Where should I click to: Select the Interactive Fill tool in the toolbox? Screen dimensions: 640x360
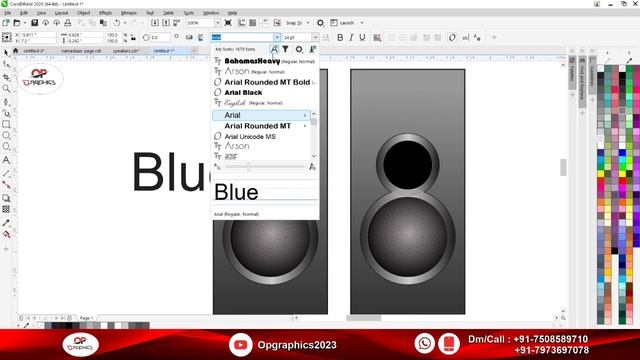(6, 234)
